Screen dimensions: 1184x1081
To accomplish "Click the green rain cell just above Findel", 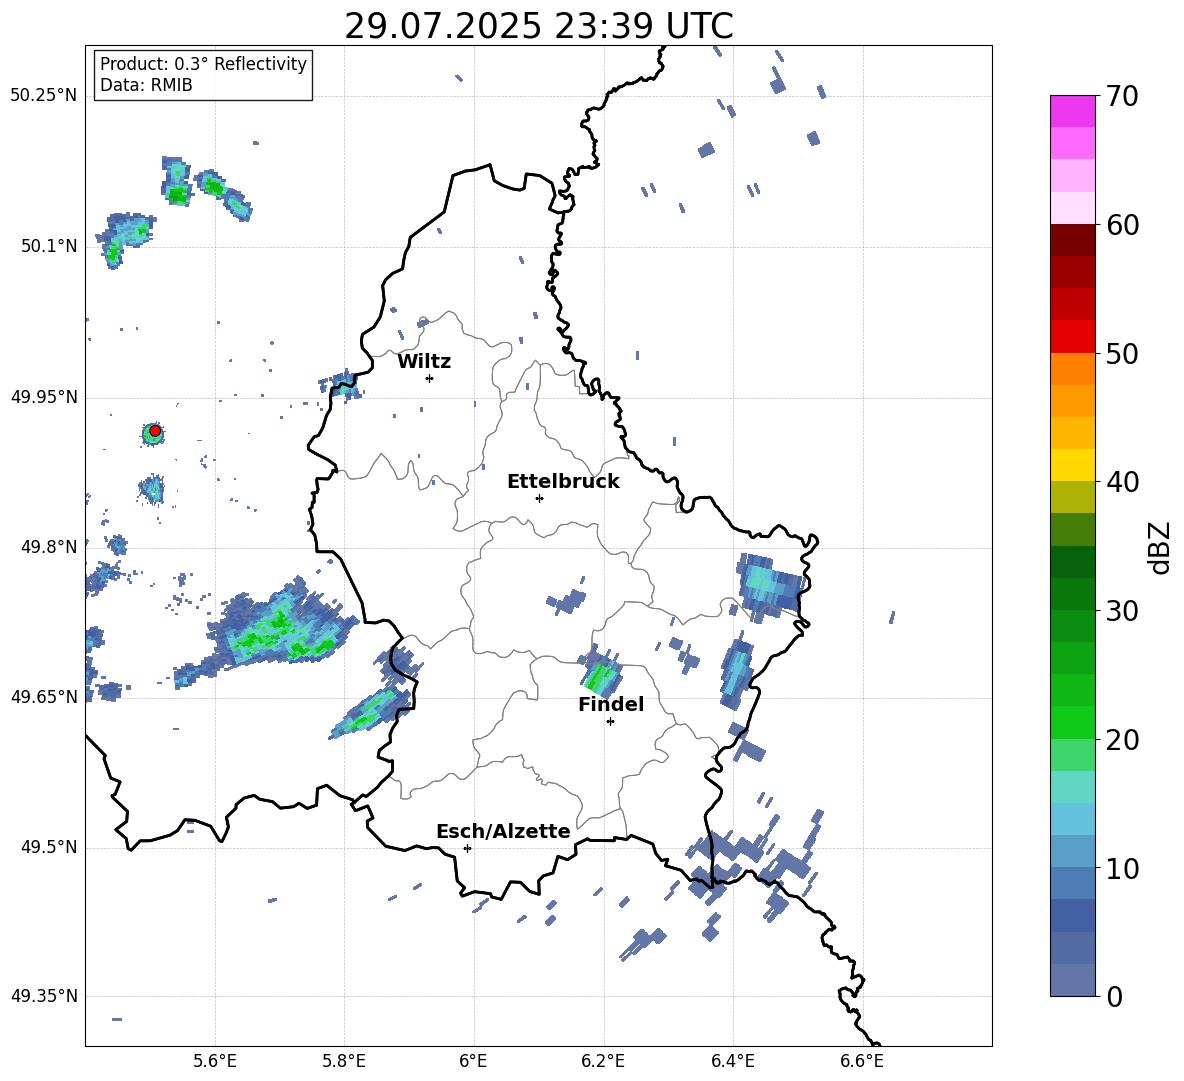I will click(x=601, y=672).
